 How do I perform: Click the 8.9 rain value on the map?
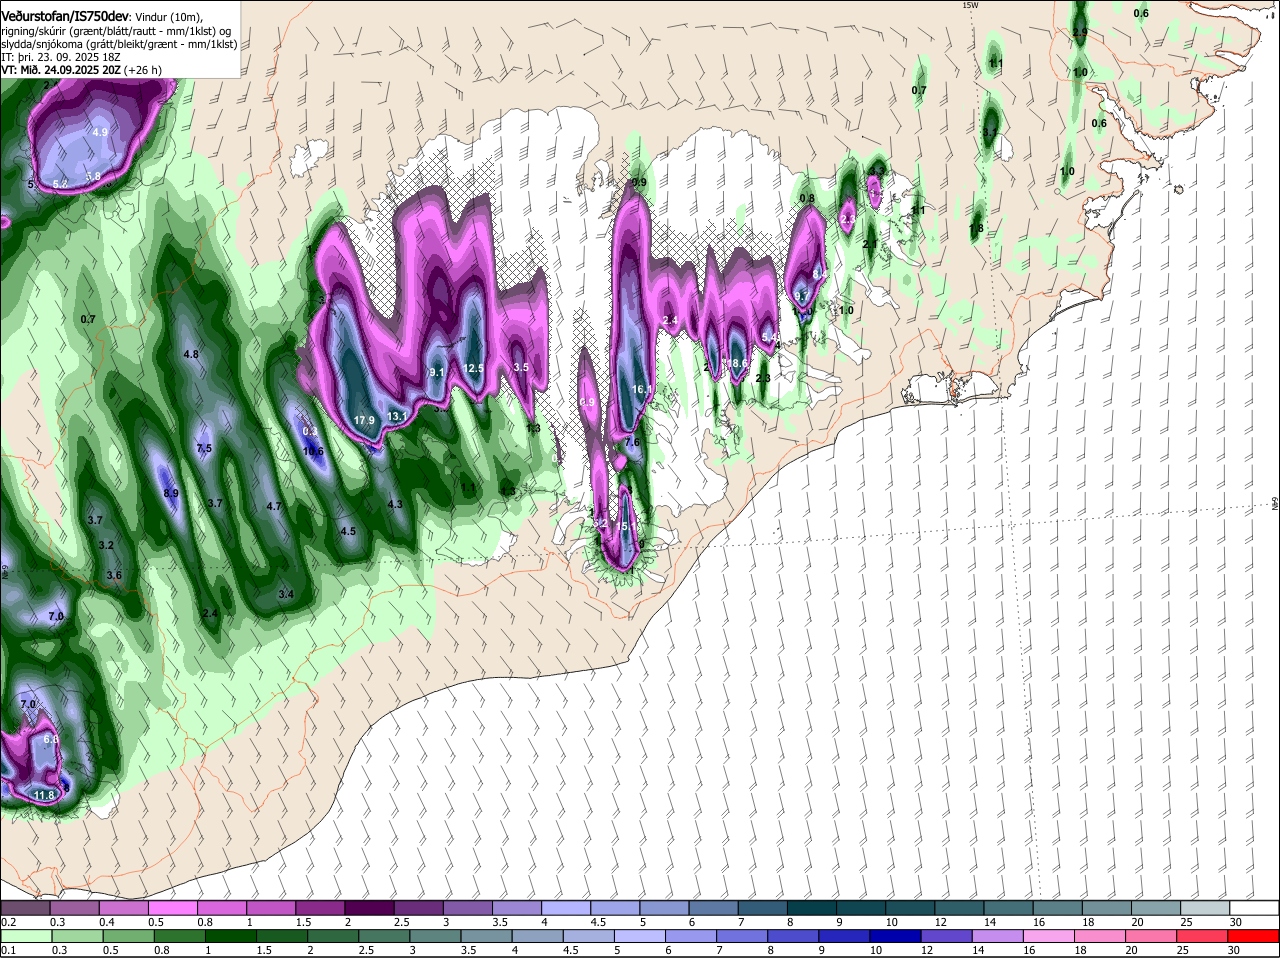point(171,493)
